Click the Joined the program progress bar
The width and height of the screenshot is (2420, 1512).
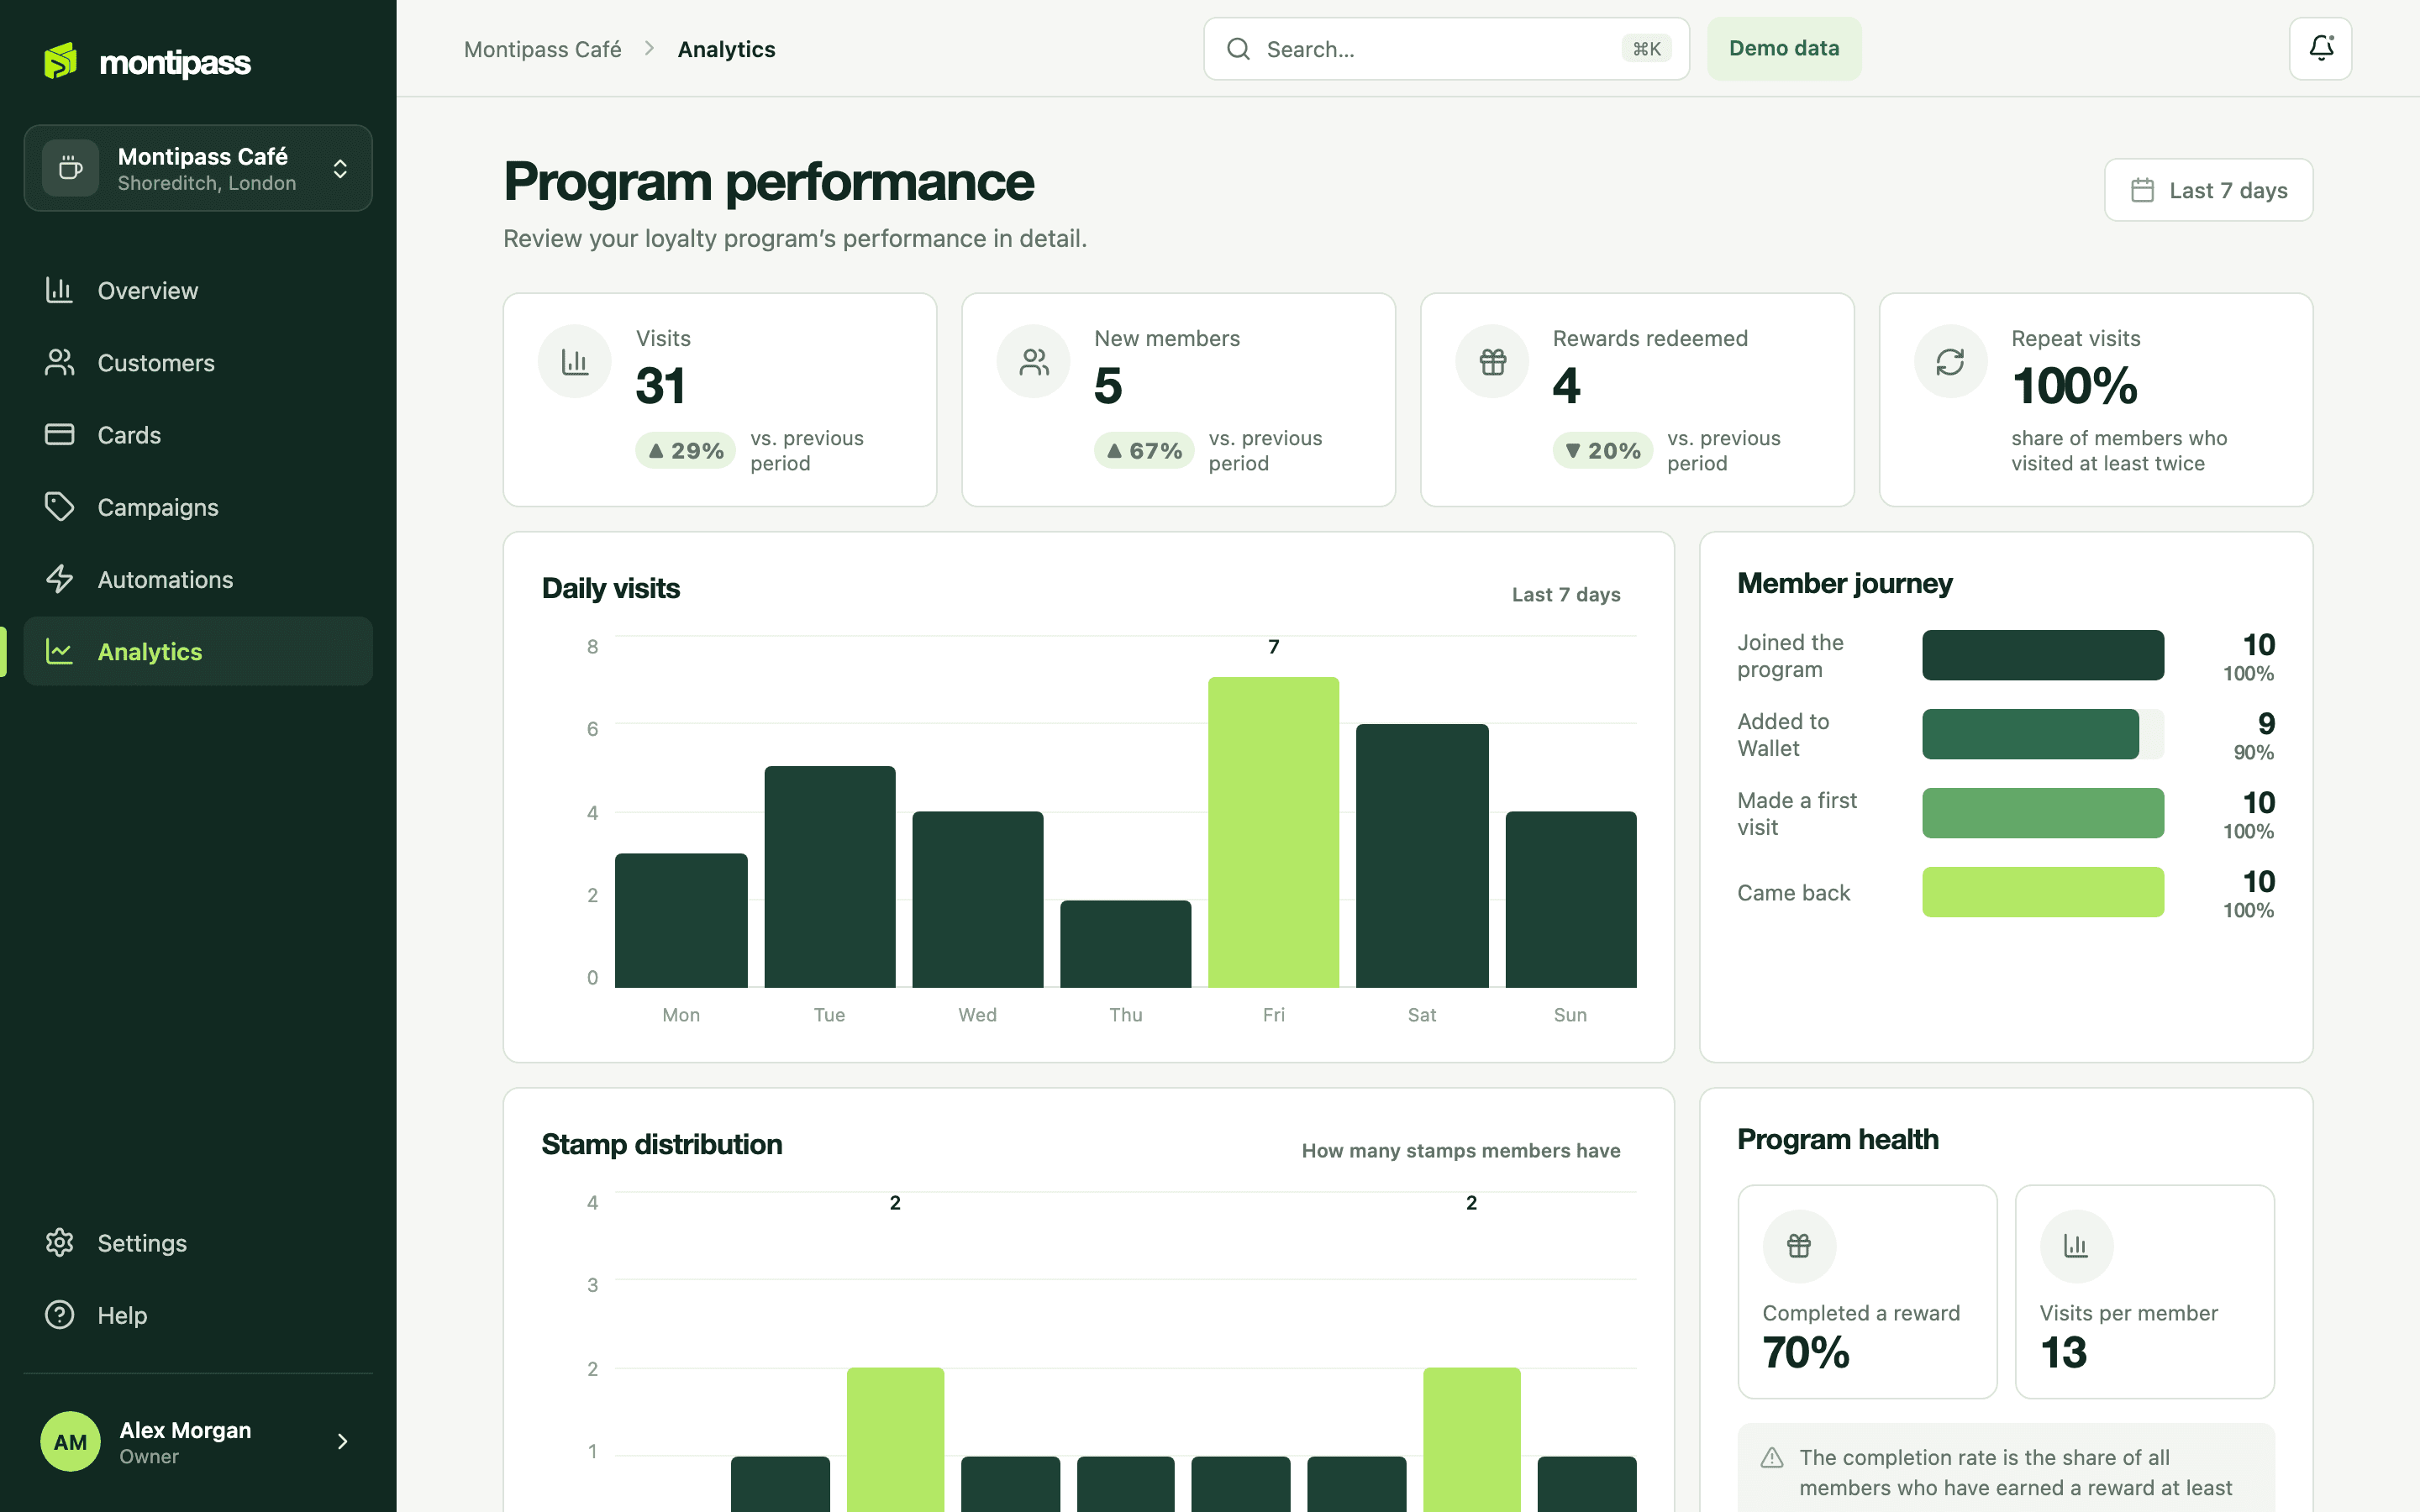(2042, 655)
